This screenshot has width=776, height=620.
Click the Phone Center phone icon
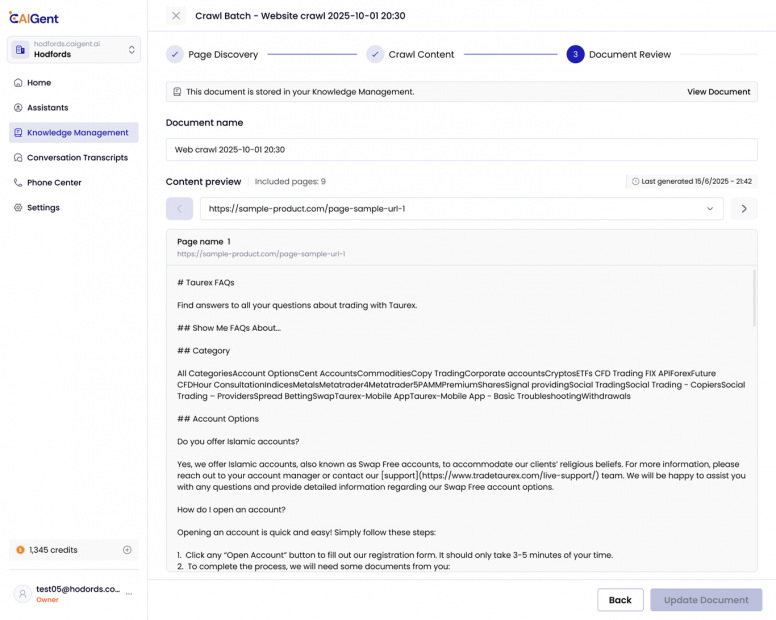coord(18,183)
